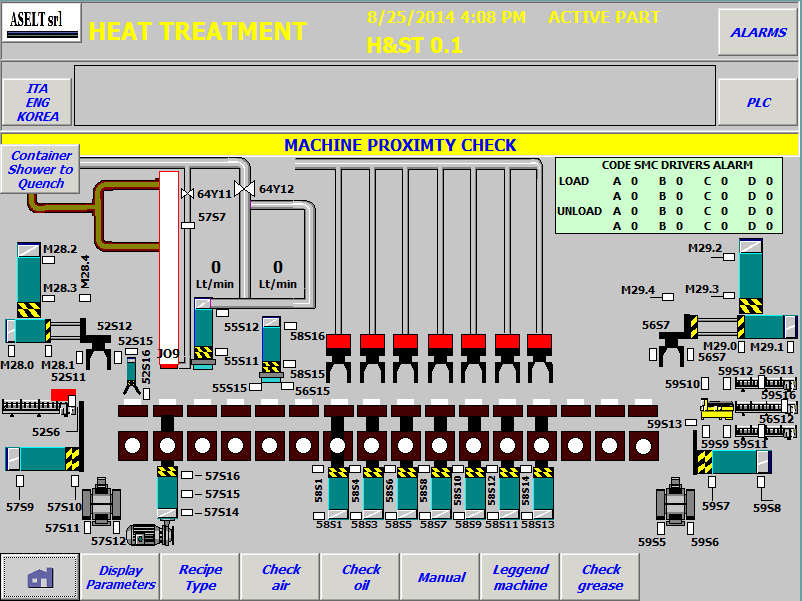Click the yellow machine icon near 59S10
Screen dimensions: 802x601
click(717, 410)
